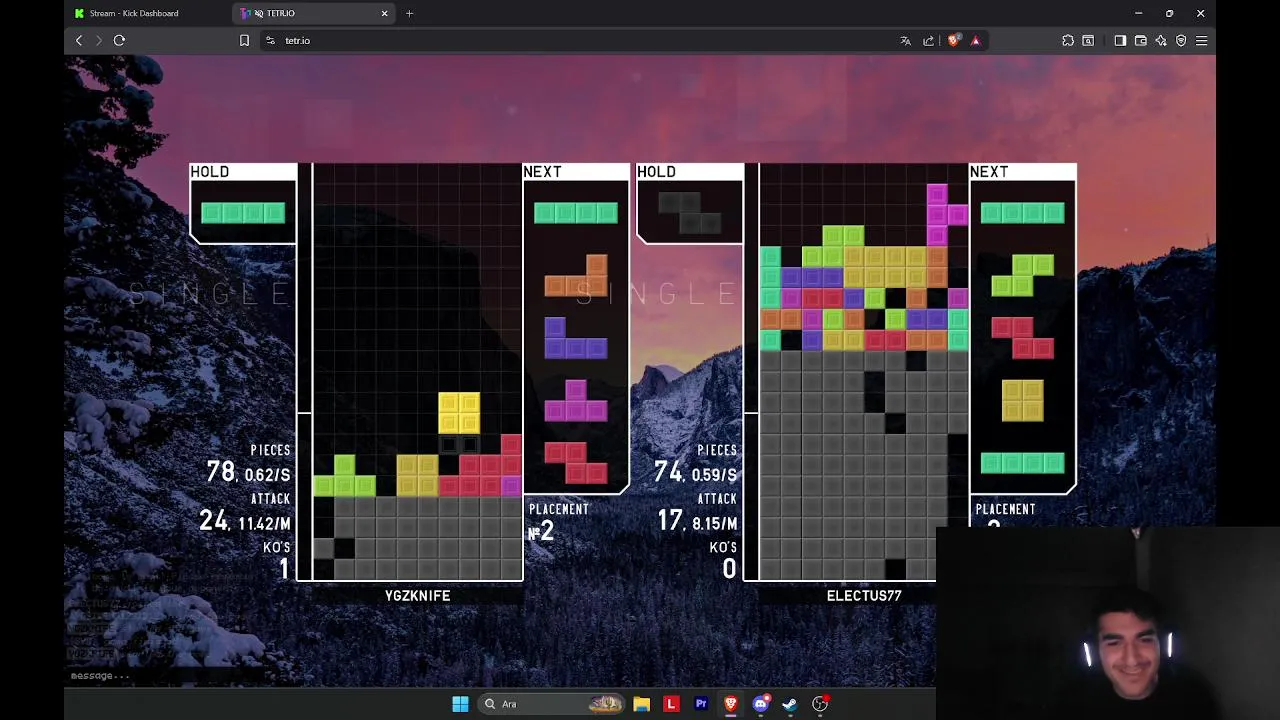Open the browser hamburger menu
Screen dimensions: 1280x720
click(1202, 40)
